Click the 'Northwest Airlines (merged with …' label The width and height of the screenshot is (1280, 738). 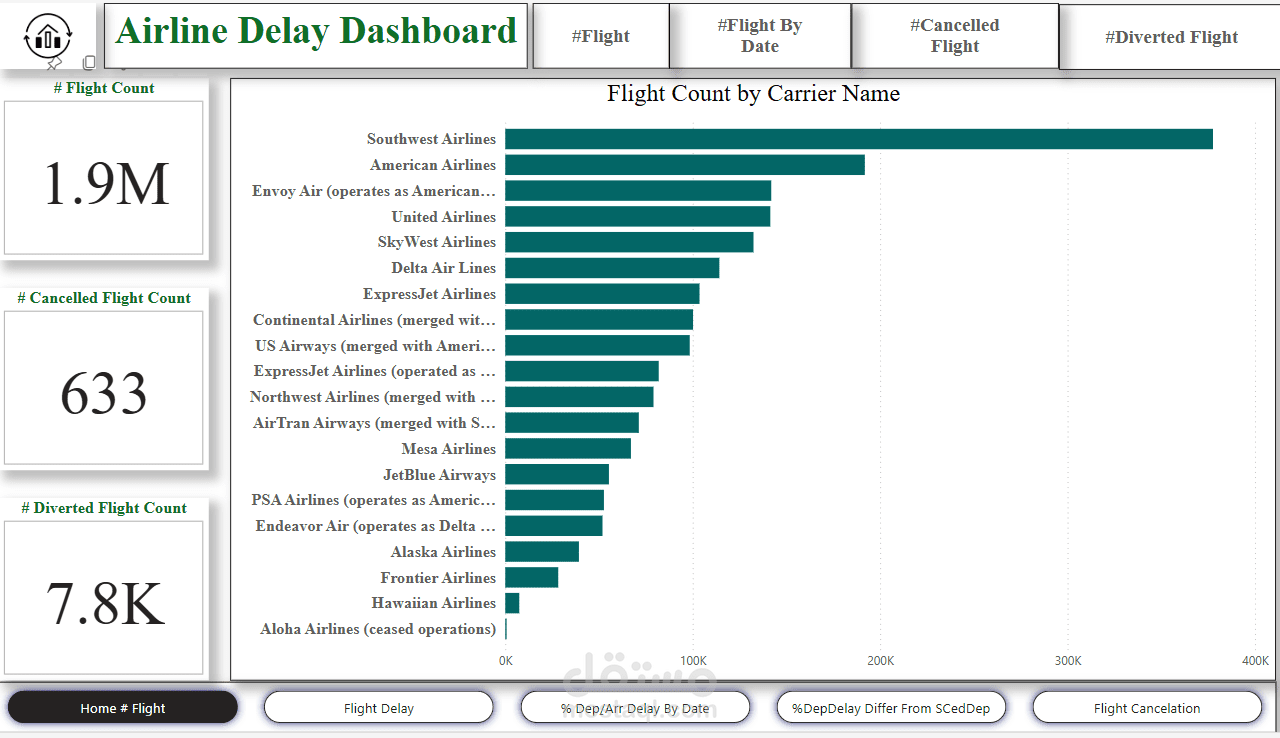pyautogui.click(x=373, y=397)
